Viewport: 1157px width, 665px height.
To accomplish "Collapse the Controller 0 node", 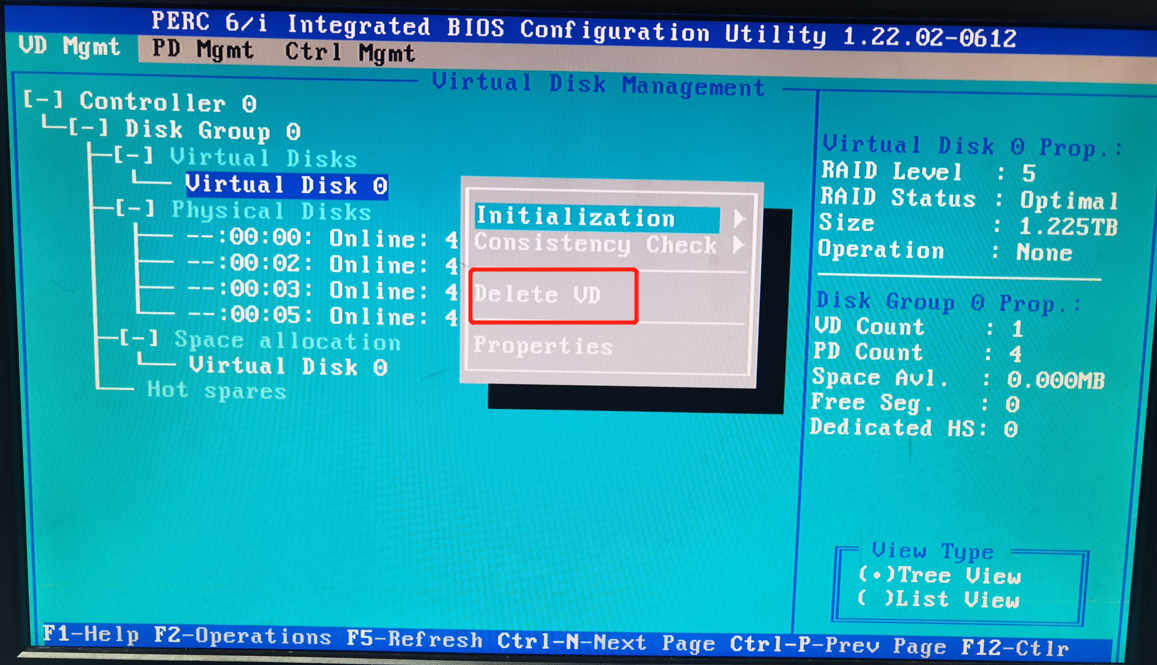I will [x=43, y=100].
